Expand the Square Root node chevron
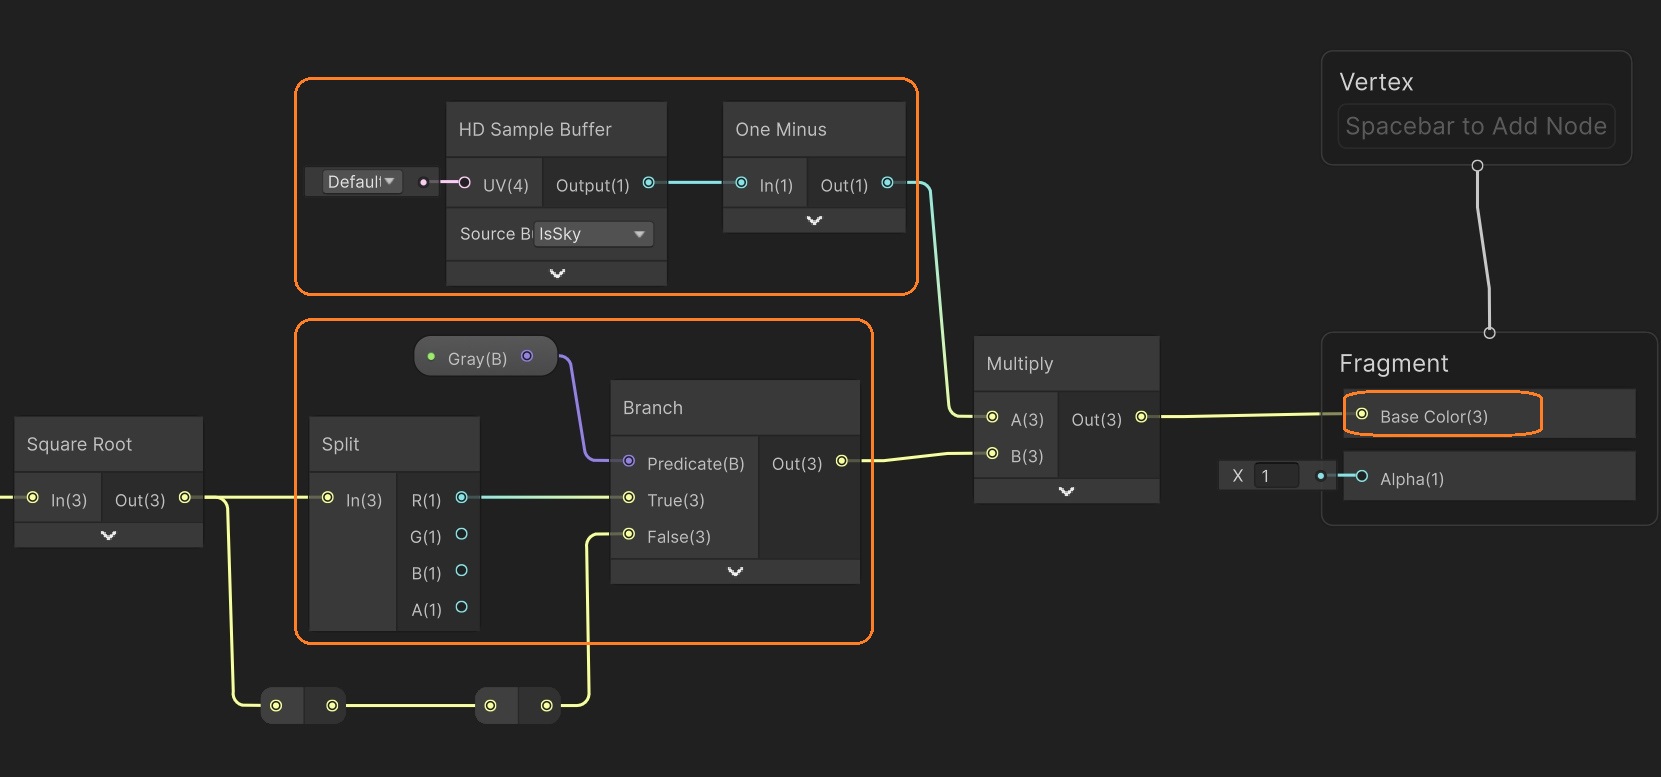Image resolution: width=1661 pixels, height=777 pixels. click(108, 535)
